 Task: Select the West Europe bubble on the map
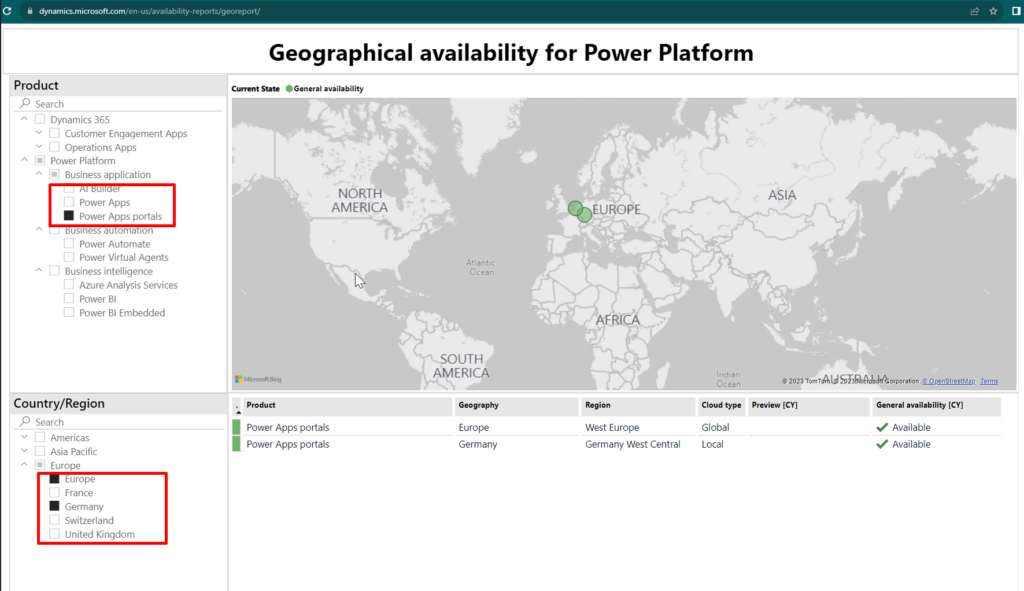pyautogui.click(x=574, y=208)
